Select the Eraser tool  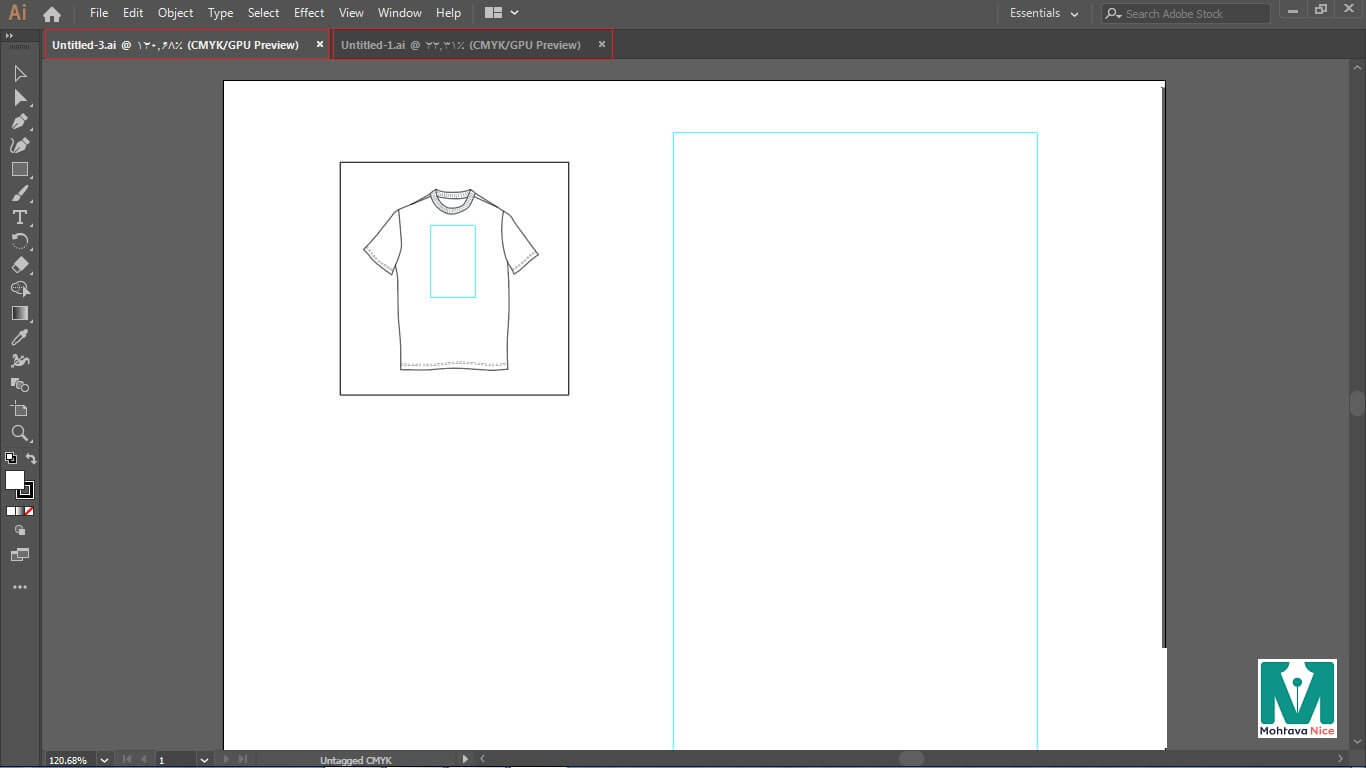(19, 266)
